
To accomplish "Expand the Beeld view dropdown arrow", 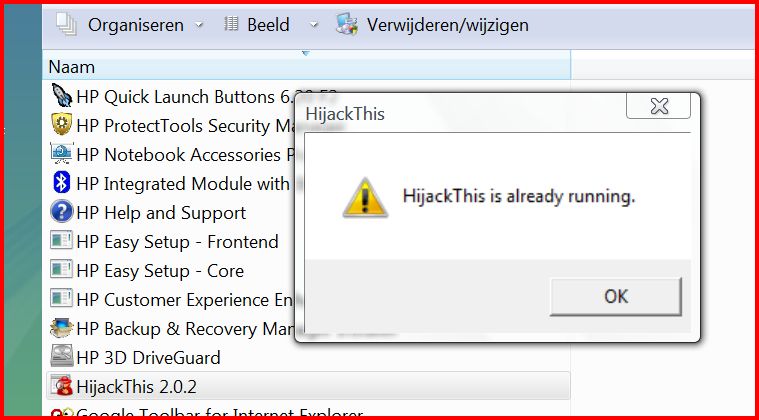I will (314, 25).
